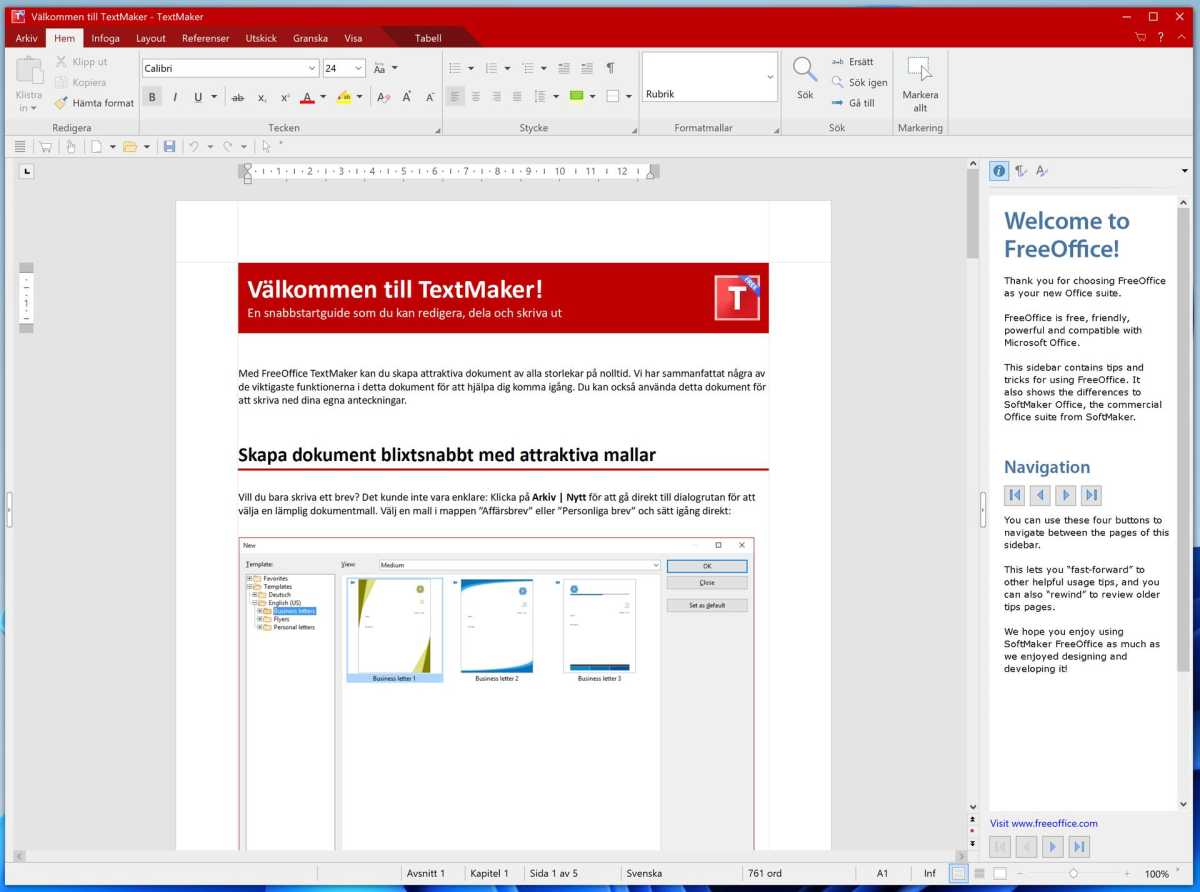Click the save diskette icon in quick toolbar
This screenshot has width=1200, height=892.
pos(169,146)
